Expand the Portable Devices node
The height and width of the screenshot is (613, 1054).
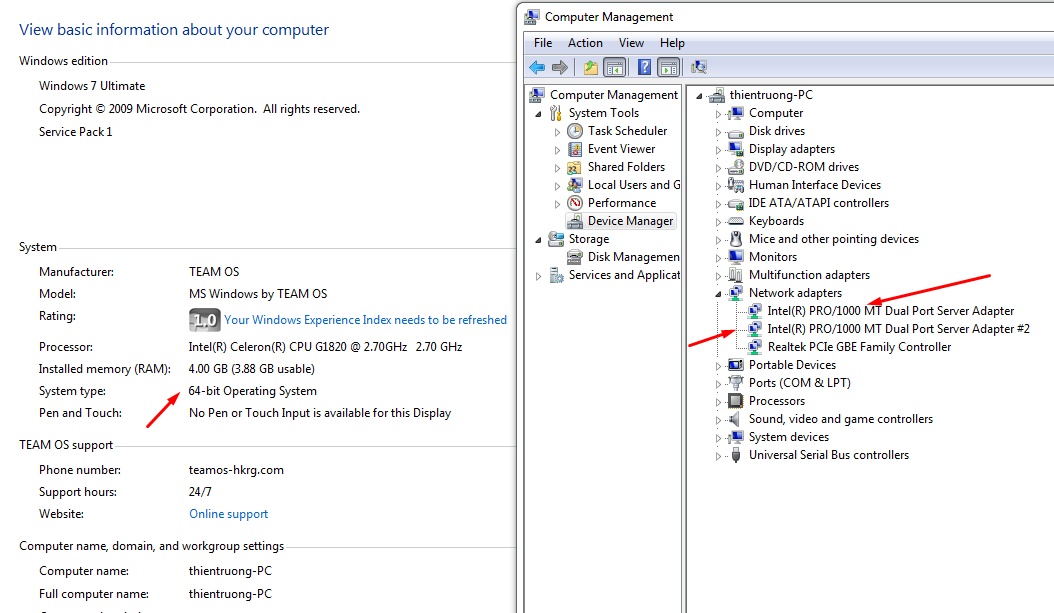click(x=718, y=366)
